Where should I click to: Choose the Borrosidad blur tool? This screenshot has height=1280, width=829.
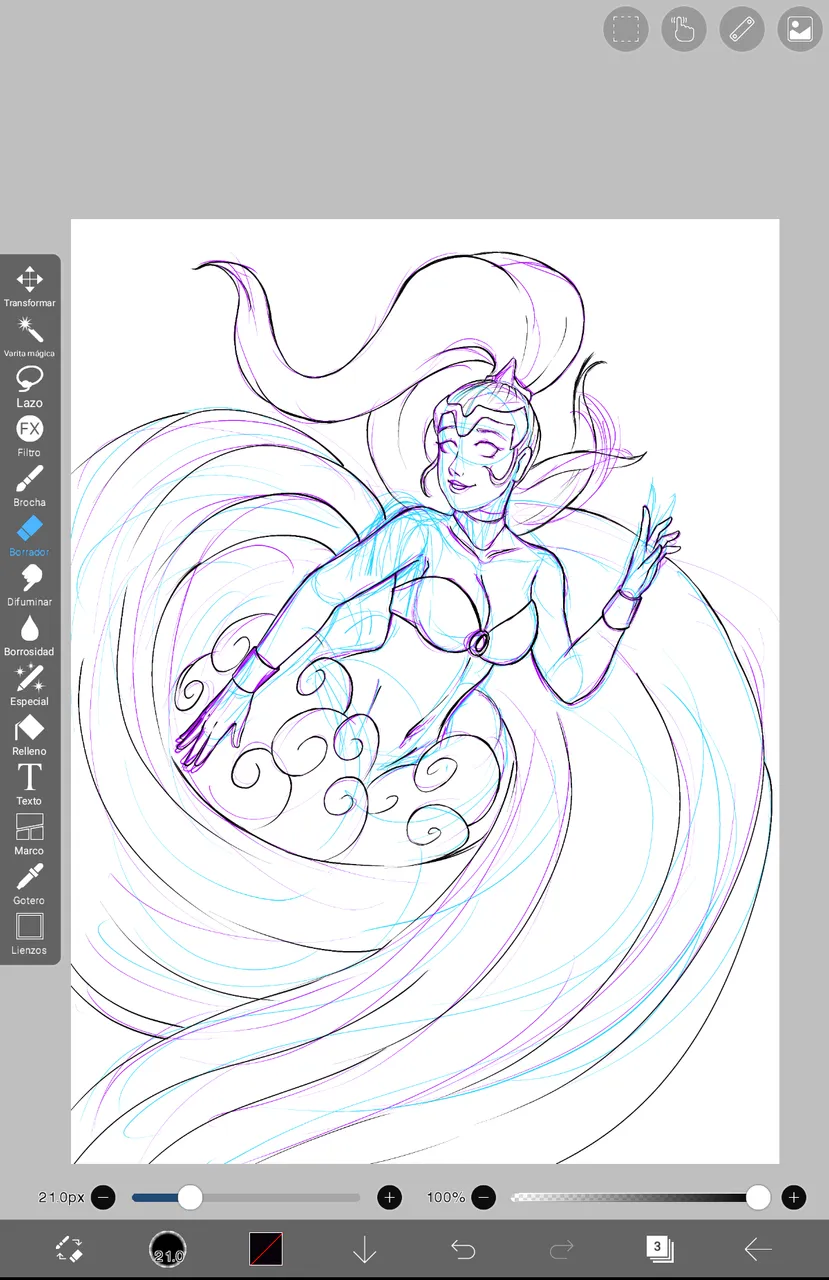[x=29, y=635]
